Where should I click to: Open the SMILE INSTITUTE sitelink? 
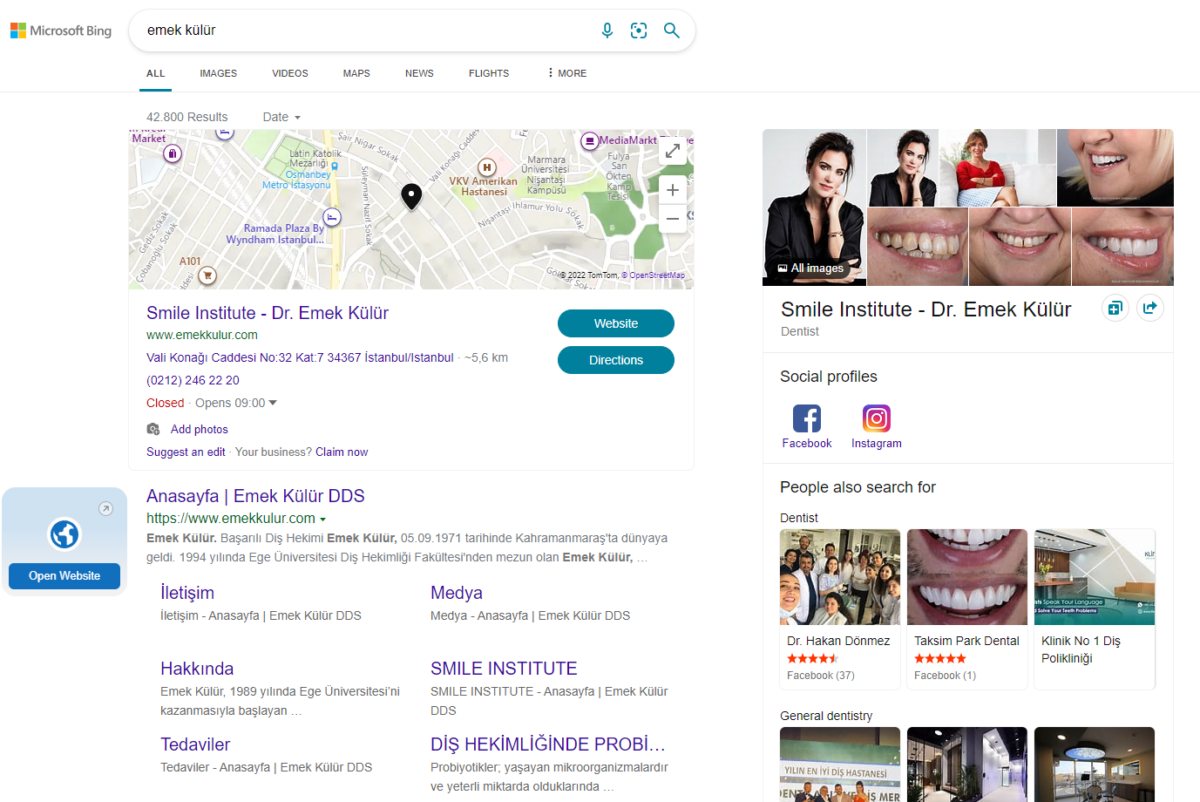pos(504,669)
